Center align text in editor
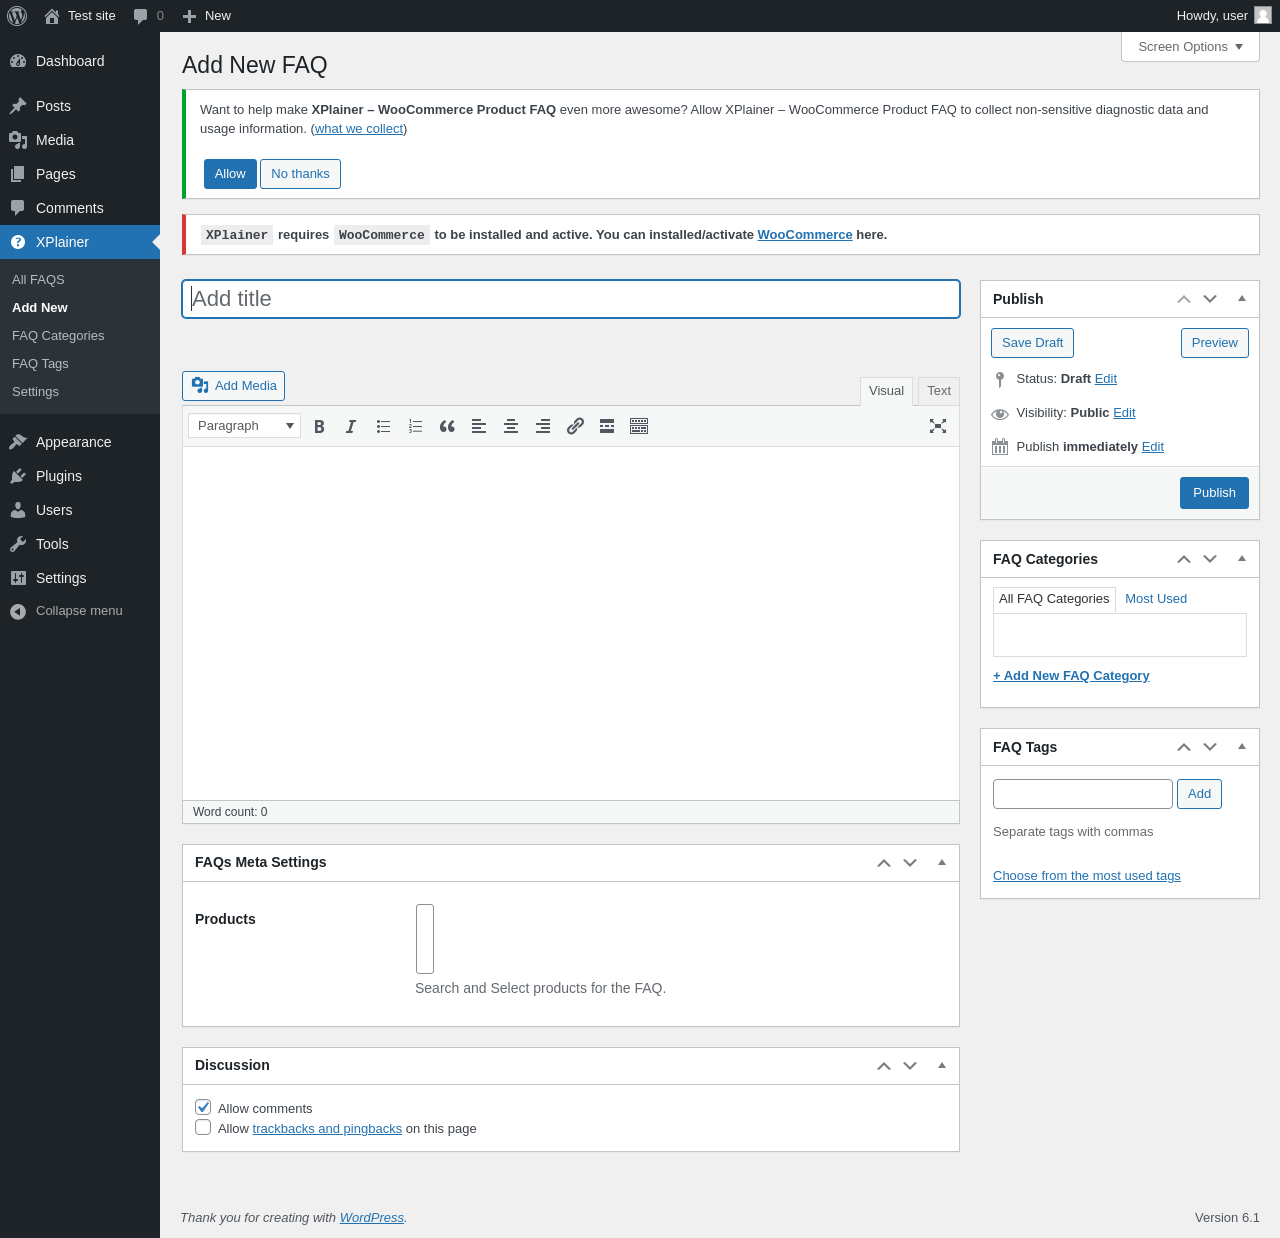 511,426
